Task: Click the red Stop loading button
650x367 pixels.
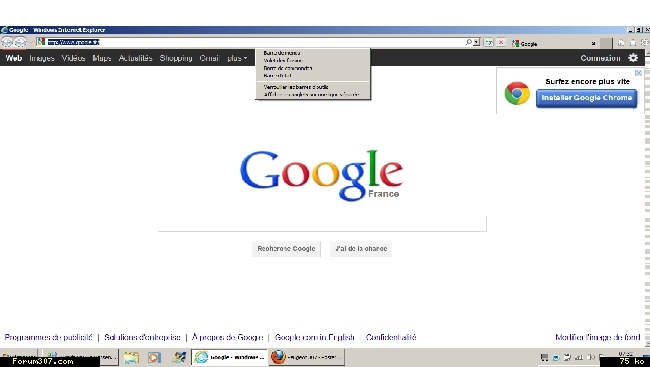Action: tap(501, 42)
